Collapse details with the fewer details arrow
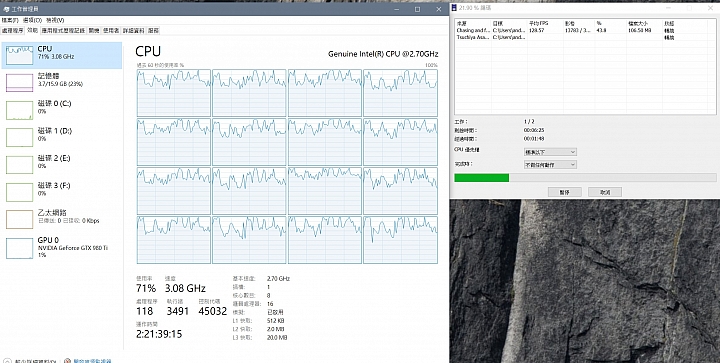Viewport: 720px width, 363px height. pyautogui.click(x=7, y=361)
